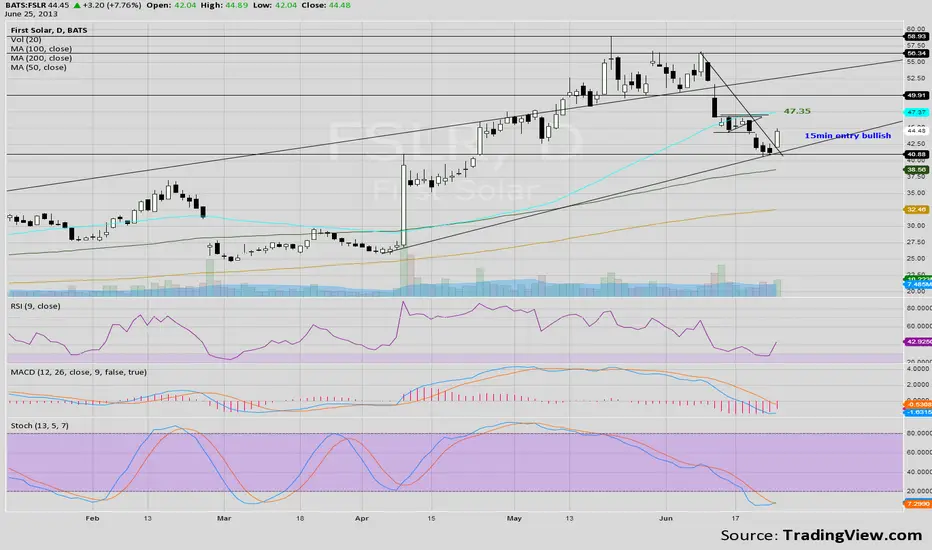Click the 35.00 price axis value
The image size is (932, 550).
(916, 193)
